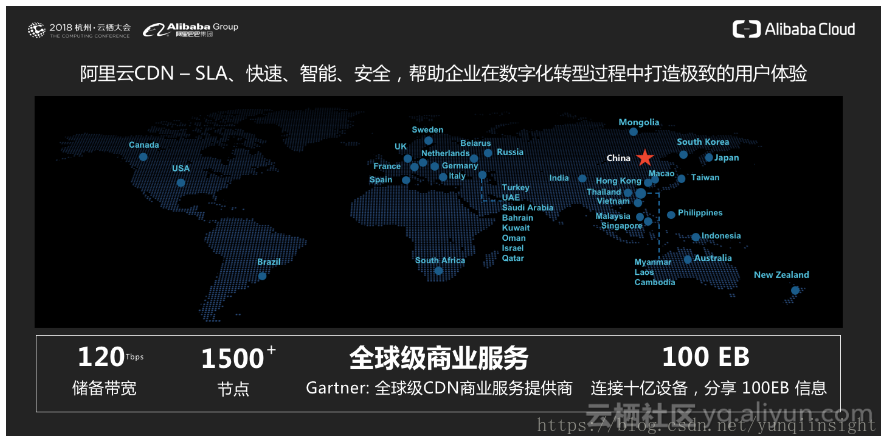
Task: Select the map dot under Mongolia label
Action: (634, 132)
